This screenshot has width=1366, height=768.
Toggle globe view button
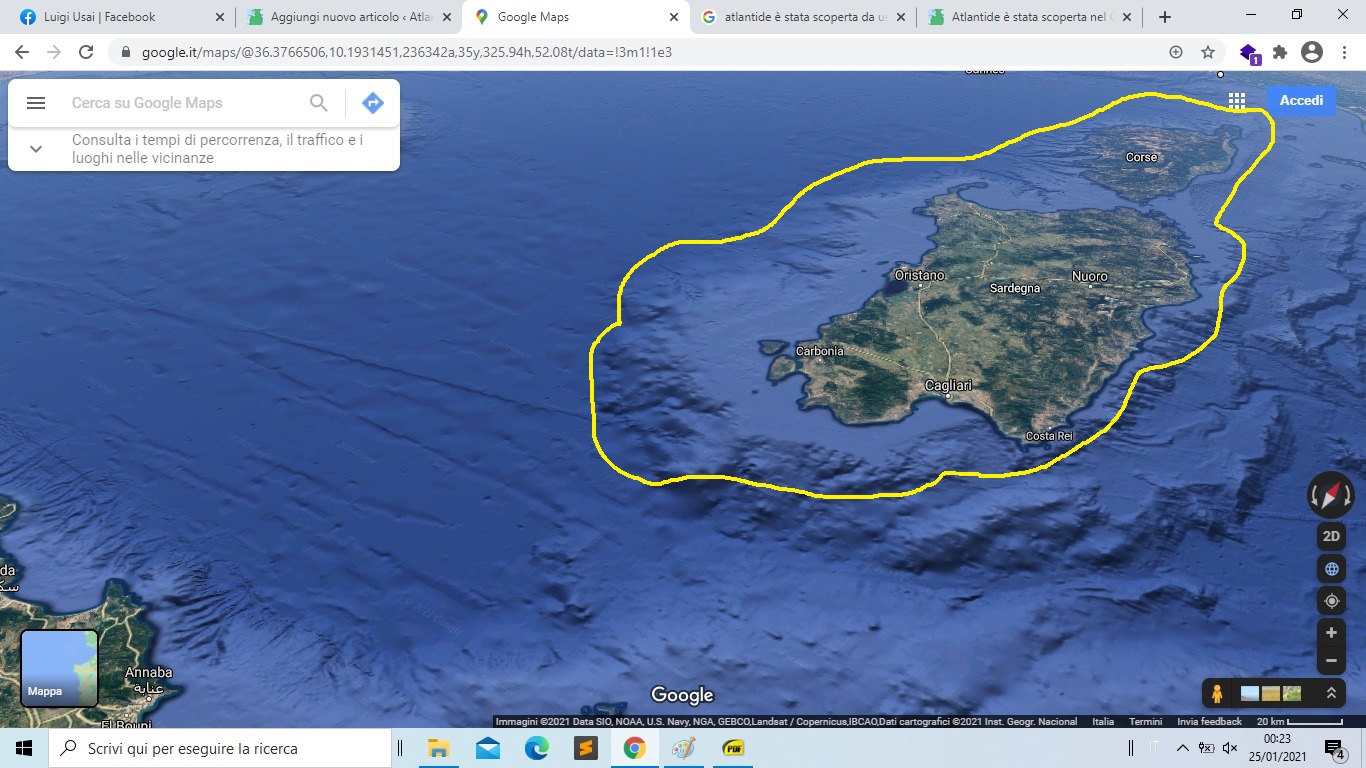tap(1331, 569)
